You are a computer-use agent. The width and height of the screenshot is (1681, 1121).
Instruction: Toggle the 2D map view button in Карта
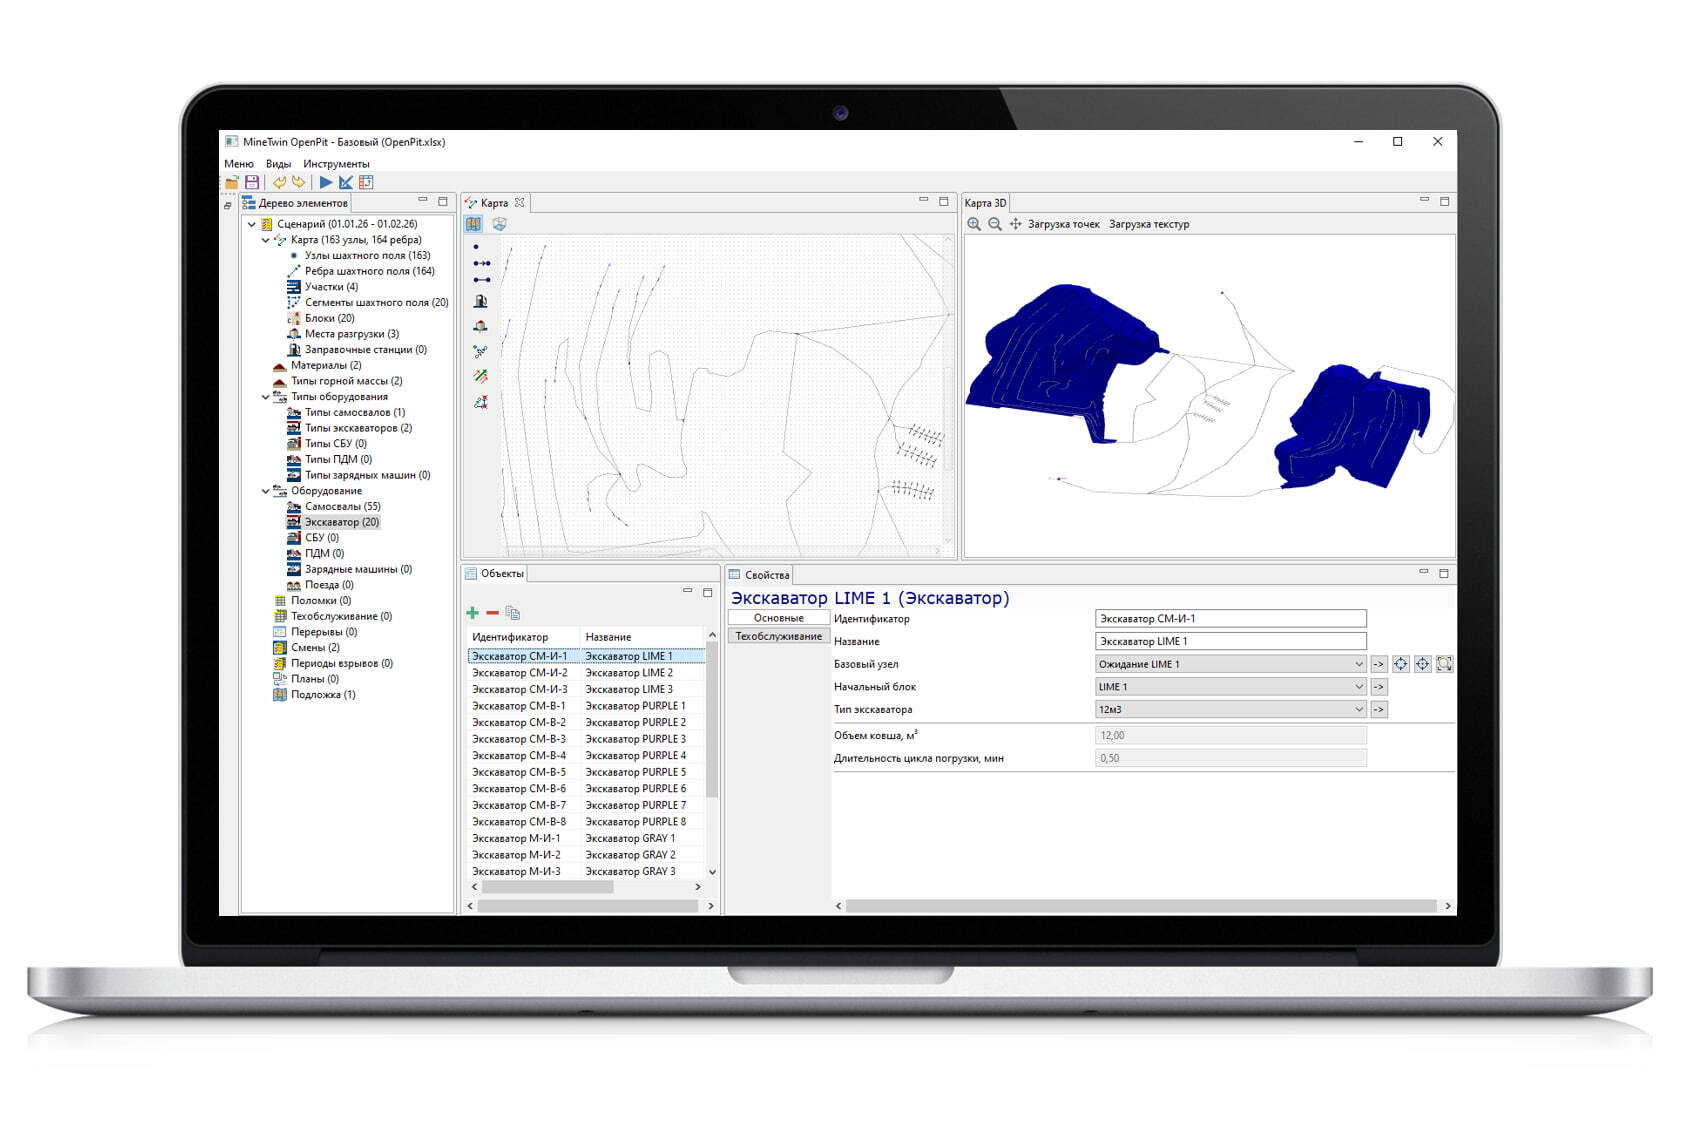474,224
